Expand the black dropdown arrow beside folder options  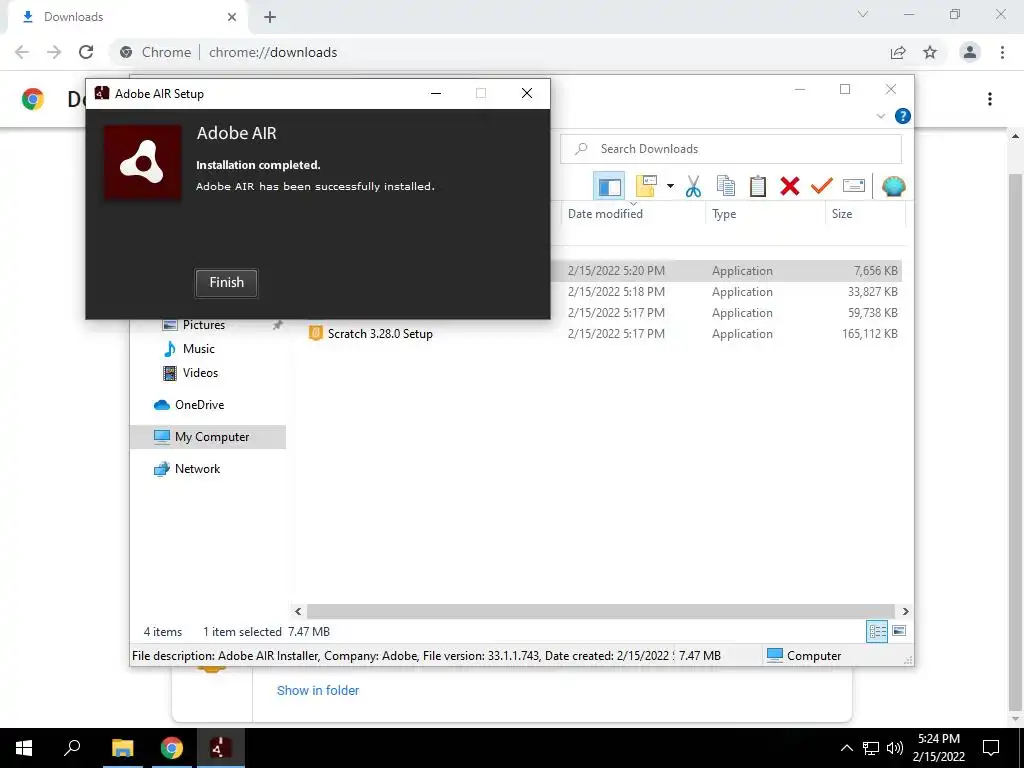670,186
